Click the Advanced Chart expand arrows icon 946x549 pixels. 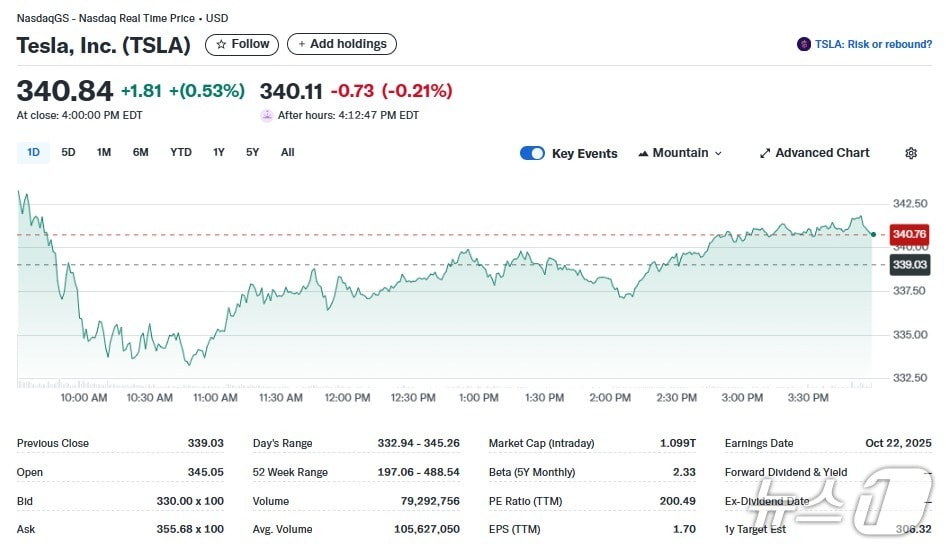765,153
